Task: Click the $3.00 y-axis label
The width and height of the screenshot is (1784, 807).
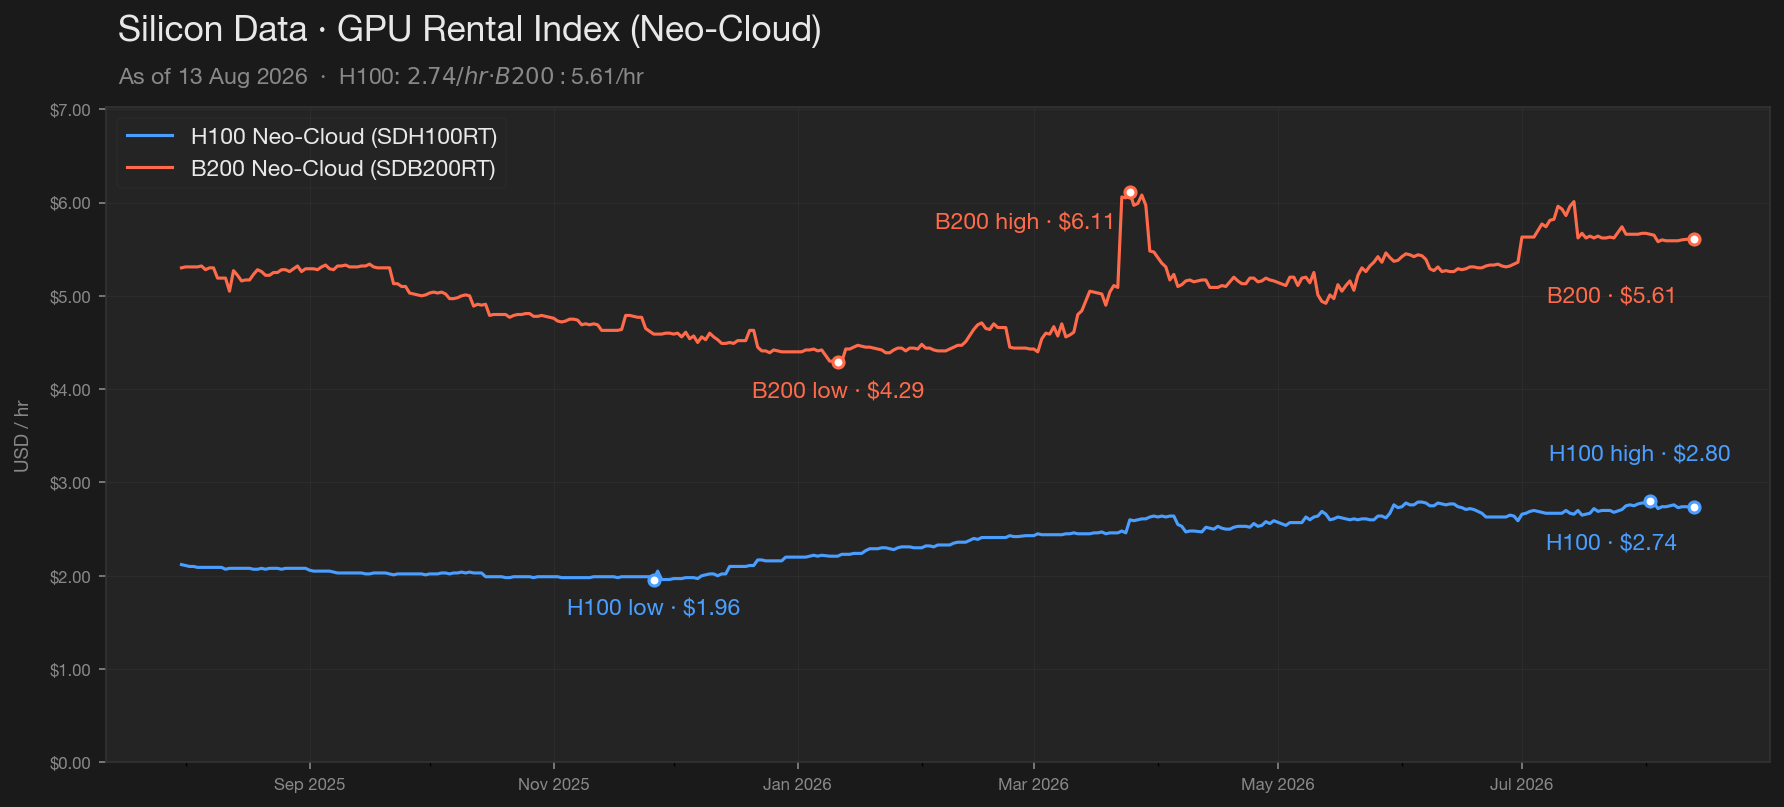Action: 70,483
